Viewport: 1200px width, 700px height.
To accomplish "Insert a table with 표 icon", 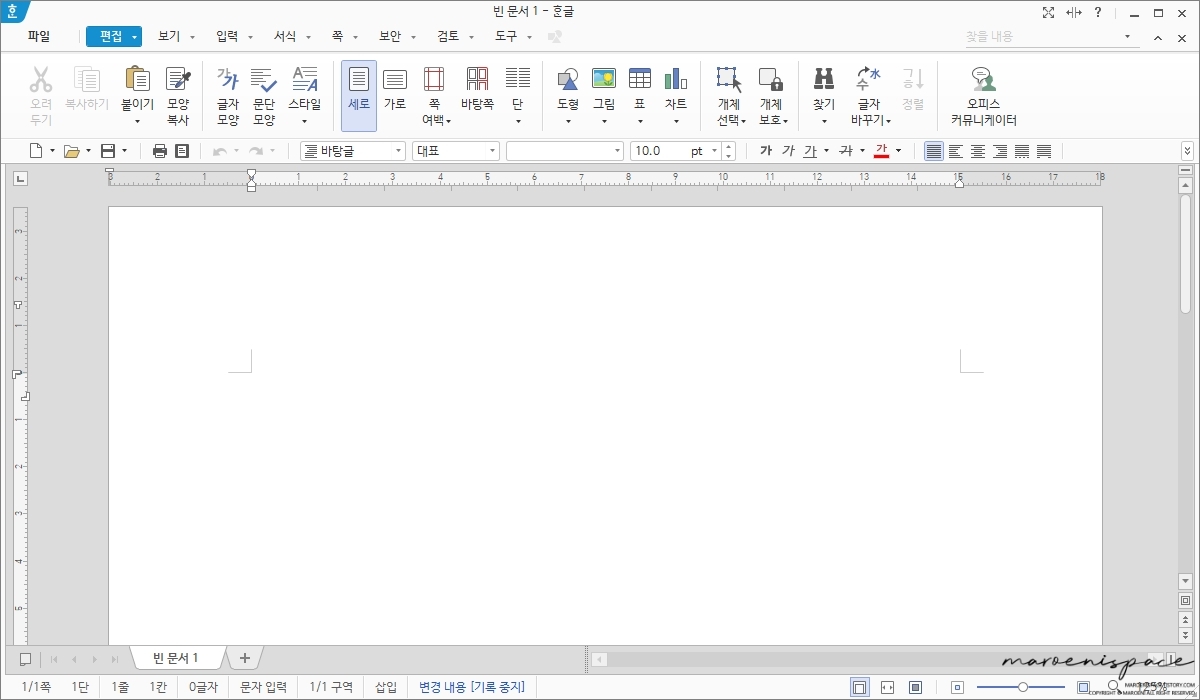I will [640, 78].
